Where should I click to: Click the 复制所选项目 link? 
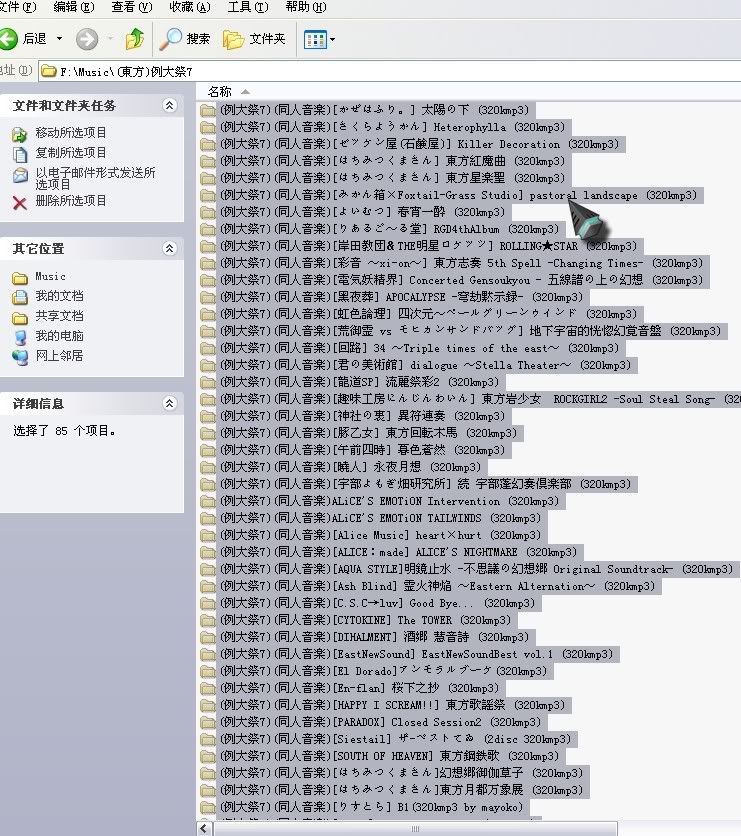click(x=70, y=153)
